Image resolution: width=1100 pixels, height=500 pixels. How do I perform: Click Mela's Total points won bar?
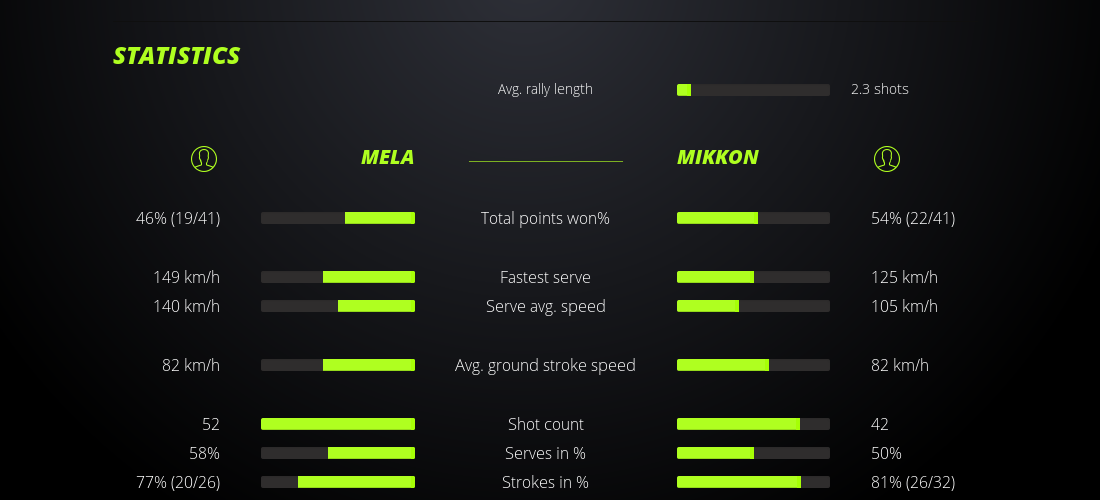(338, 218)
